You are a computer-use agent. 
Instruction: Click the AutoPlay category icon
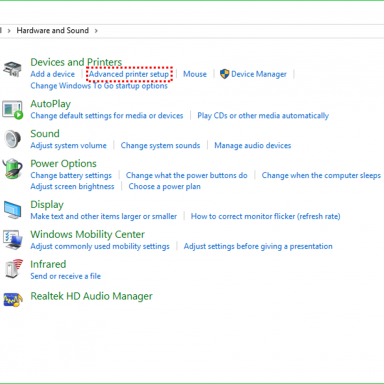pos(12,110)
